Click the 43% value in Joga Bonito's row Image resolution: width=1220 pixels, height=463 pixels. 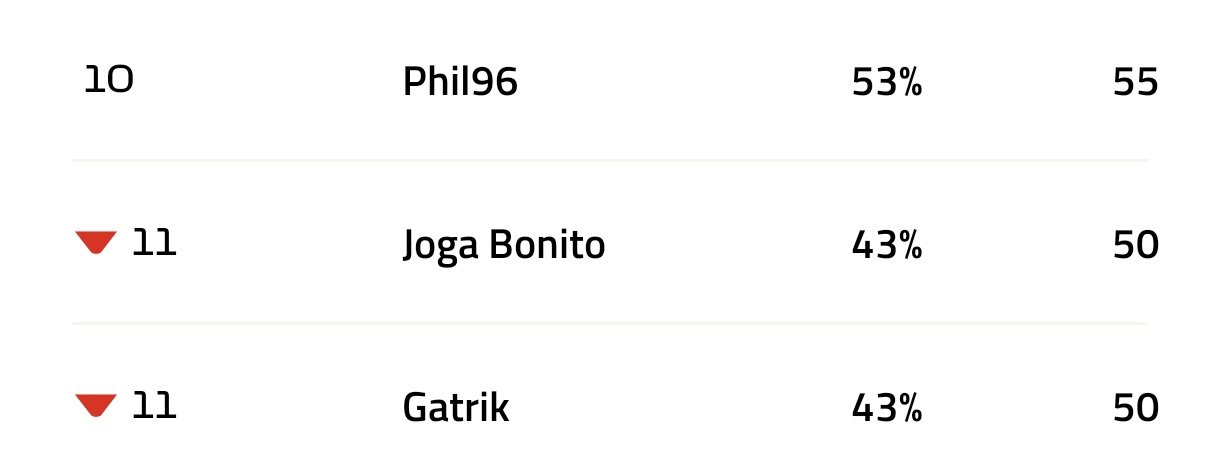tap(886, 245)
